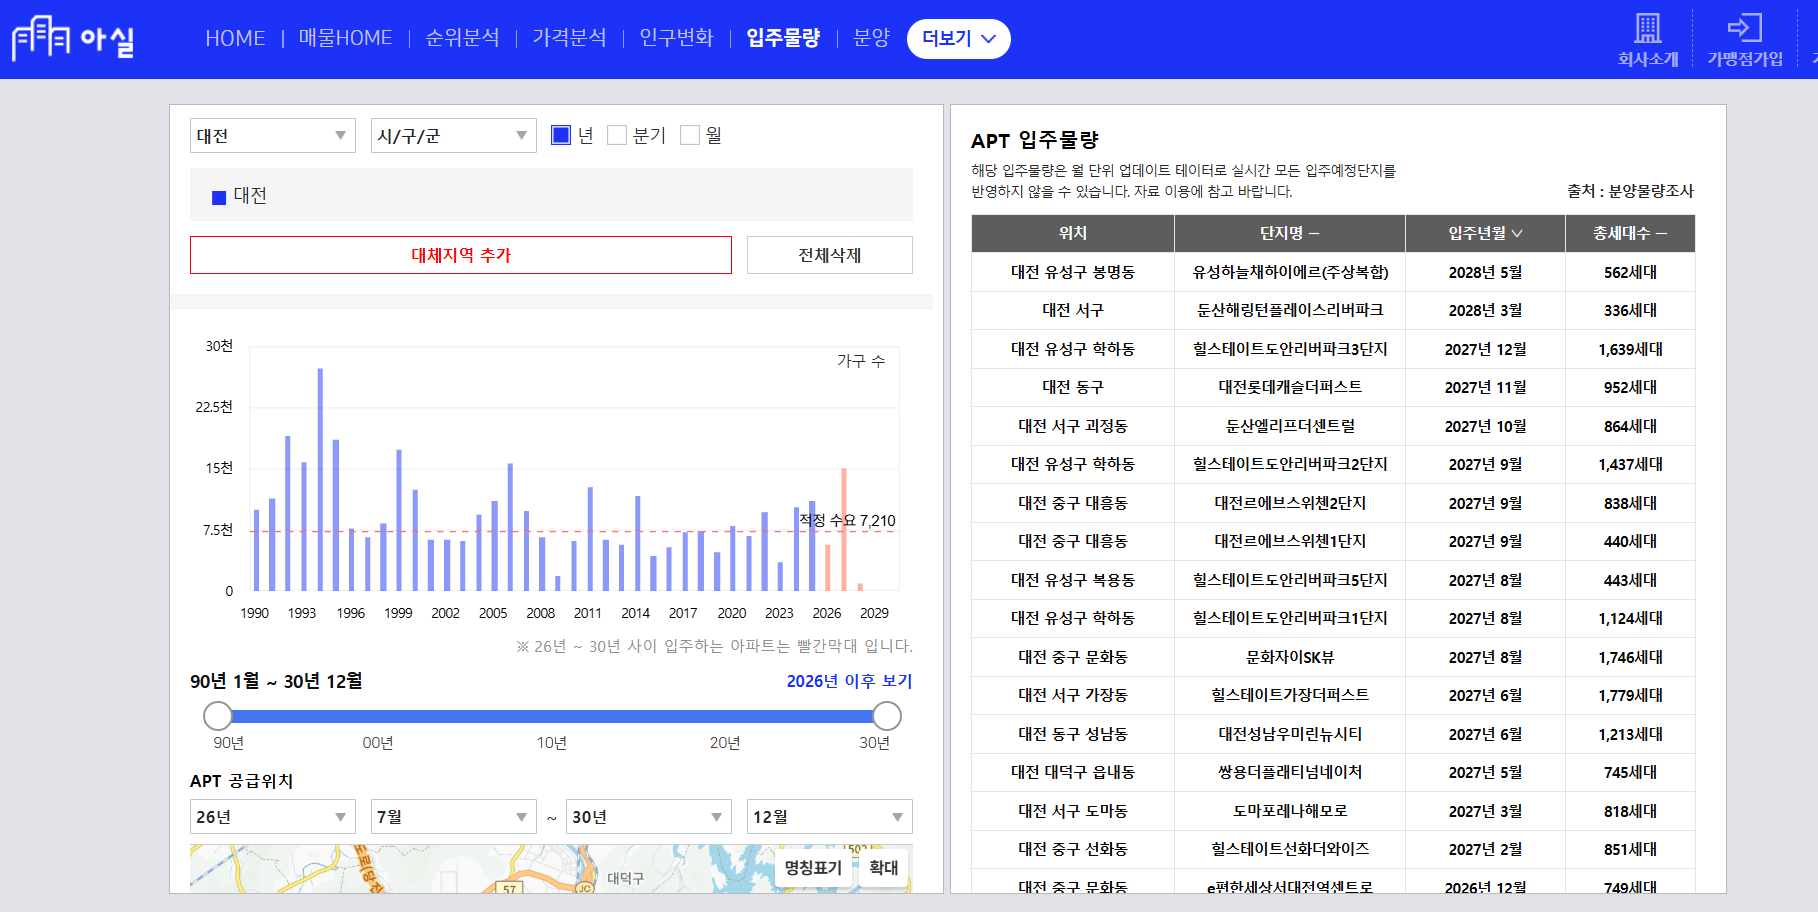Open 분양 menu

[x=871, y=38]
